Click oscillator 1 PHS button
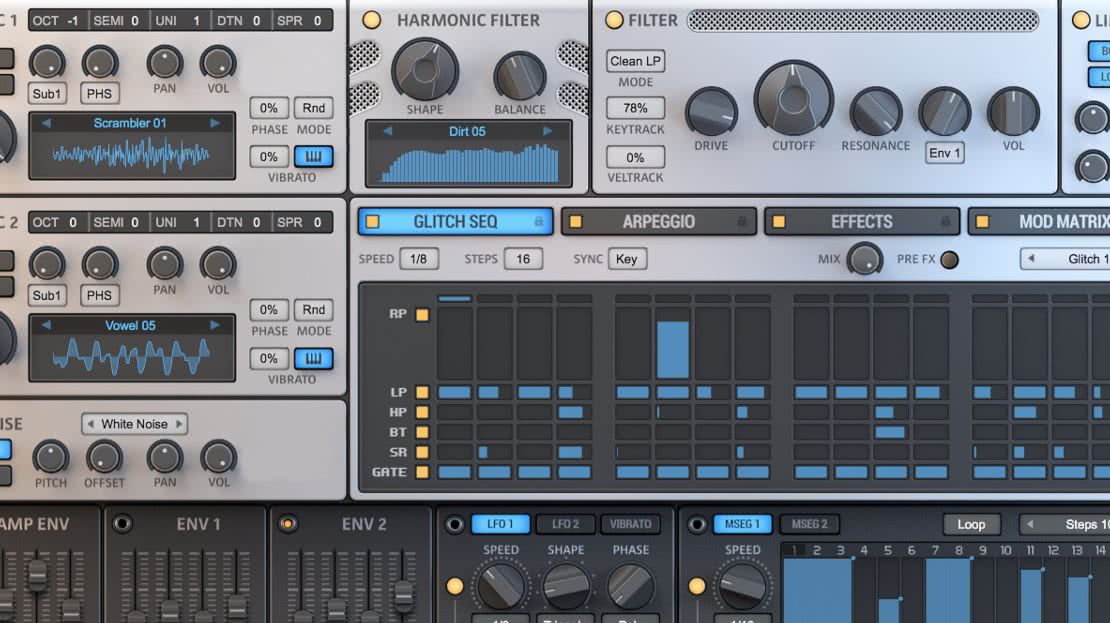1110x623 pixels. click(99, 93)
